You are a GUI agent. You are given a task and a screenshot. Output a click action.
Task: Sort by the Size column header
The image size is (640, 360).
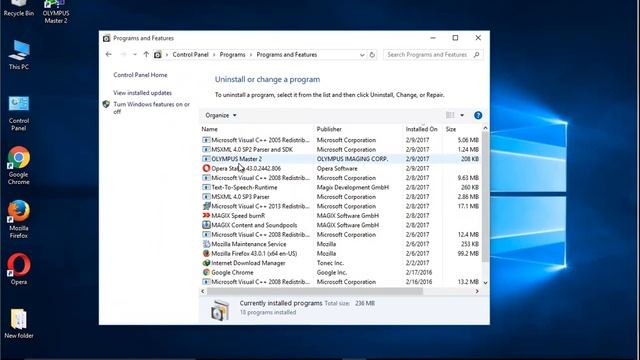pos(462,129)
